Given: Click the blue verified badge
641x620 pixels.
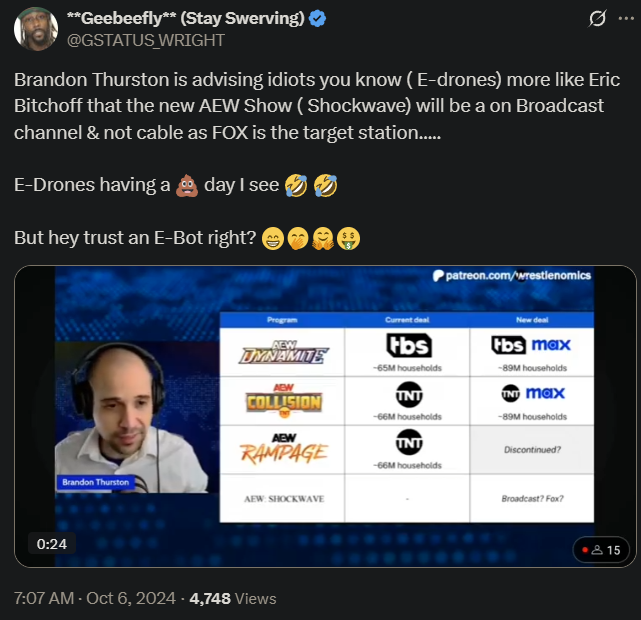Looking at the screenshot, I should [317, 18].
